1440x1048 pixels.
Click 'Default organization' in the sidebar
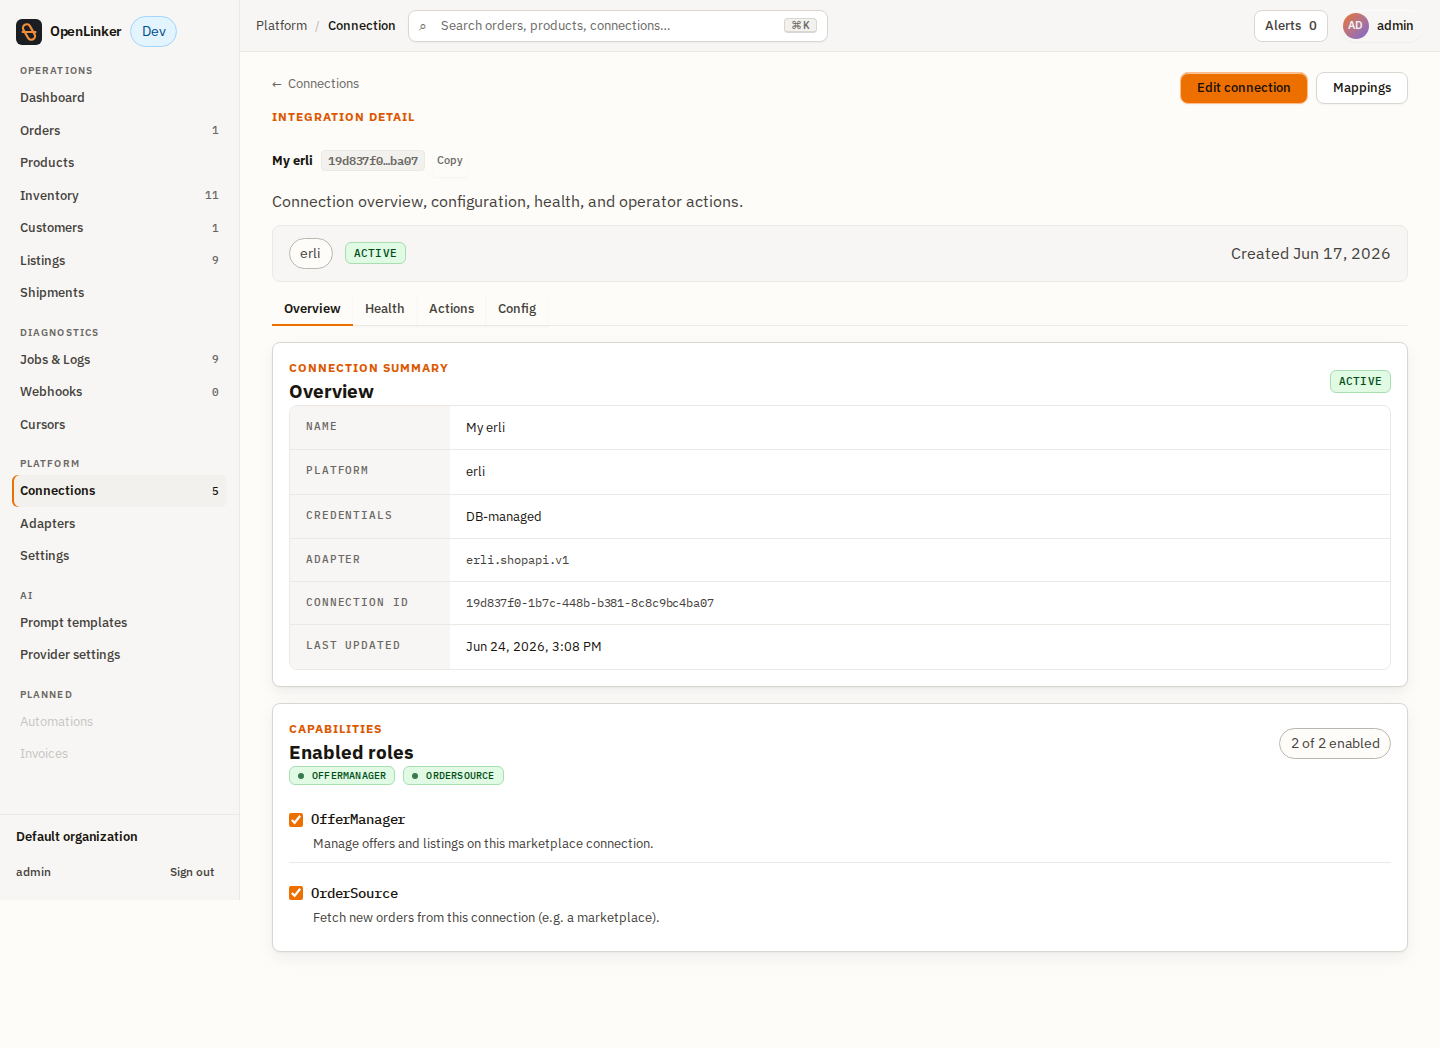pos(77,837)
